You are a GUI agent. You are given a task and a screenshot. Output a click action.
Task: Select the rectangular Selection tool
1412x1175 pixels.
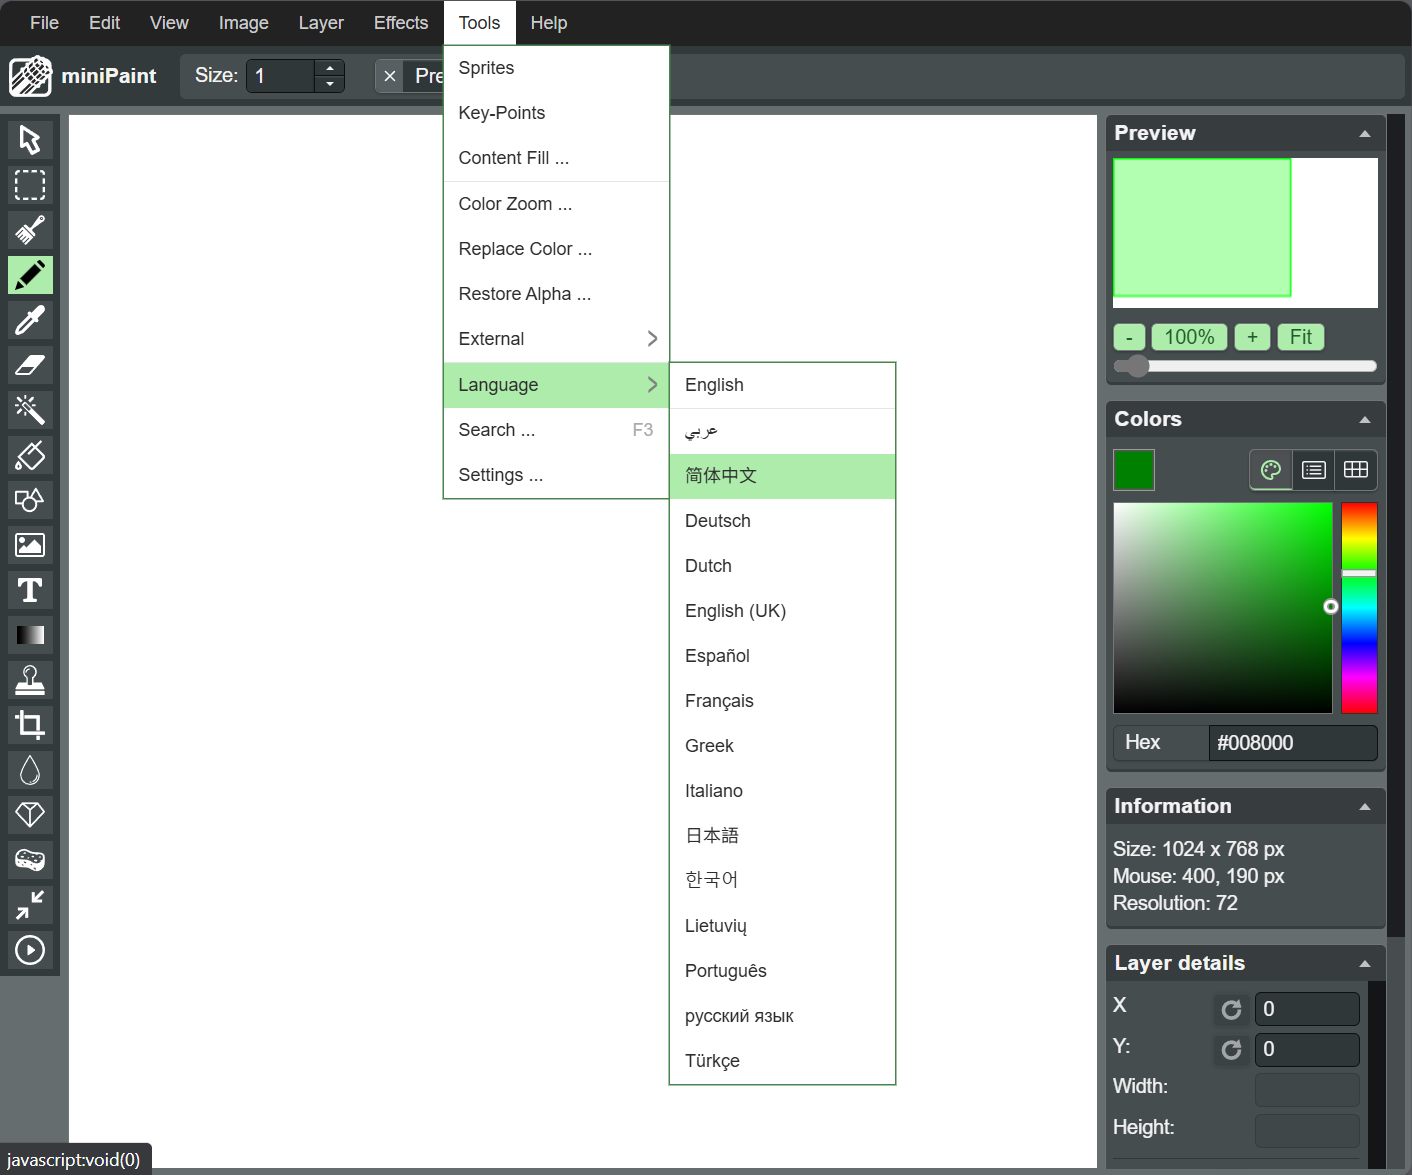[x=30, y=185]
